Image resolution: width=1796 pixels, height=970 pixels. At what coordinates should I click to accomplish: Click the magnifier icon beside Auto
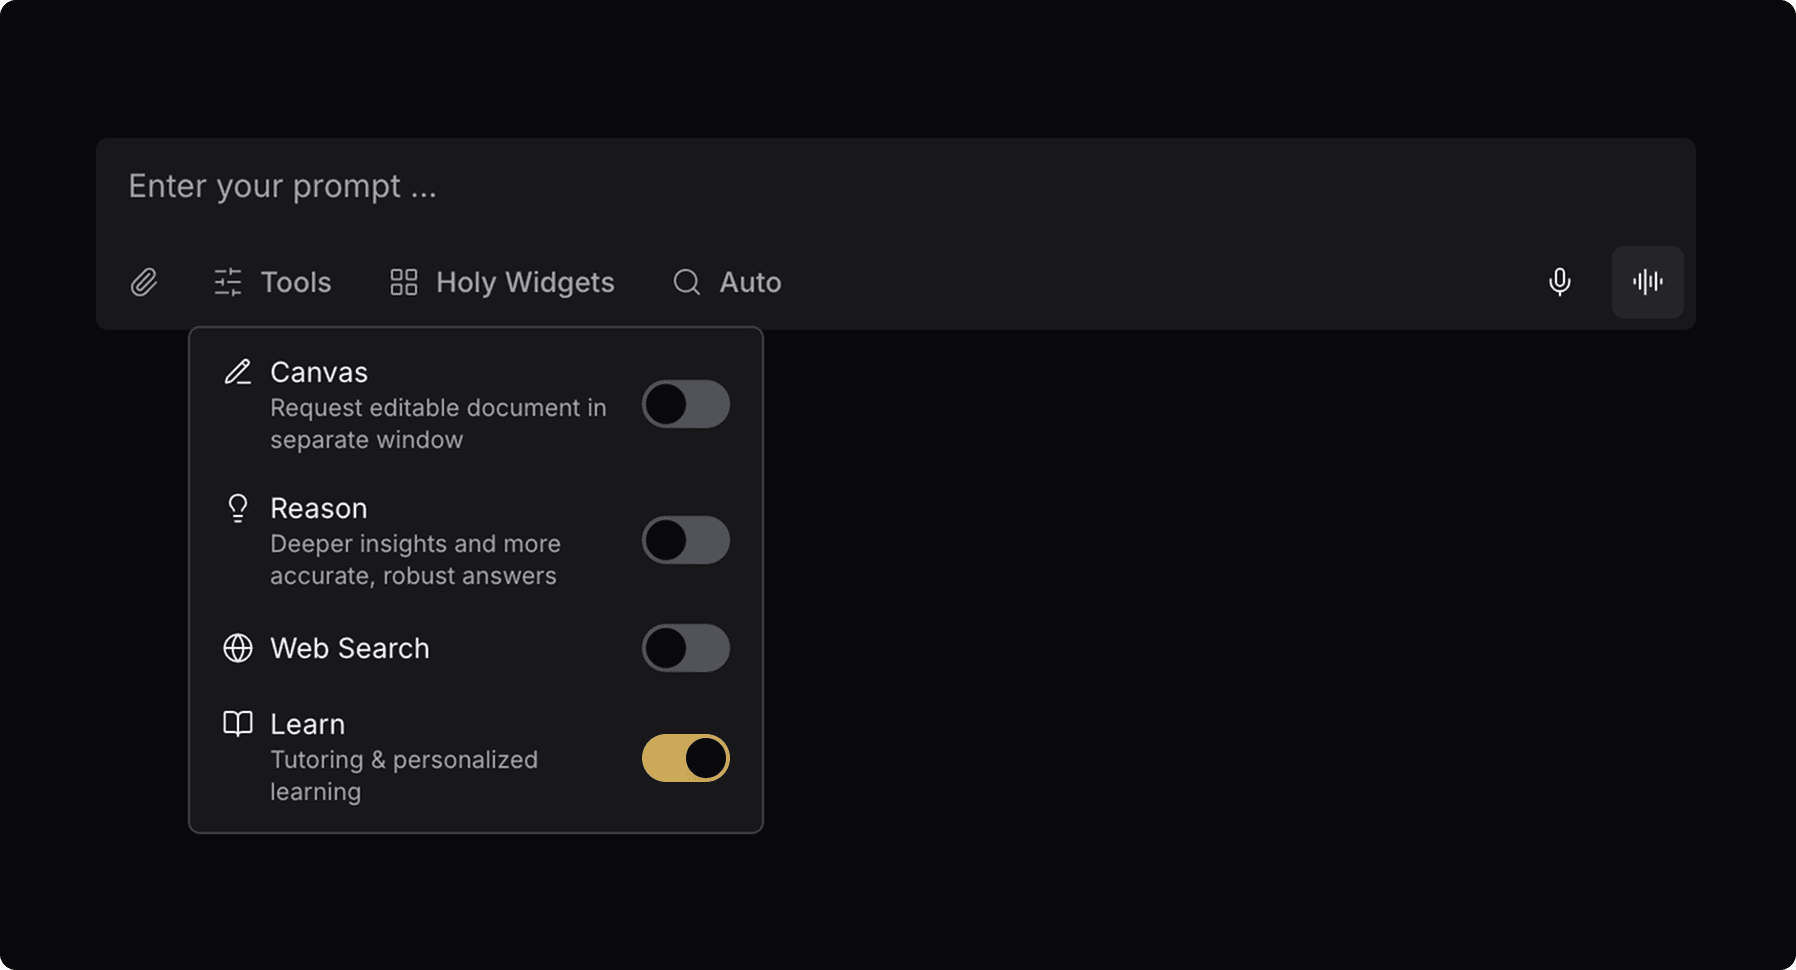(x=687, y=283)
